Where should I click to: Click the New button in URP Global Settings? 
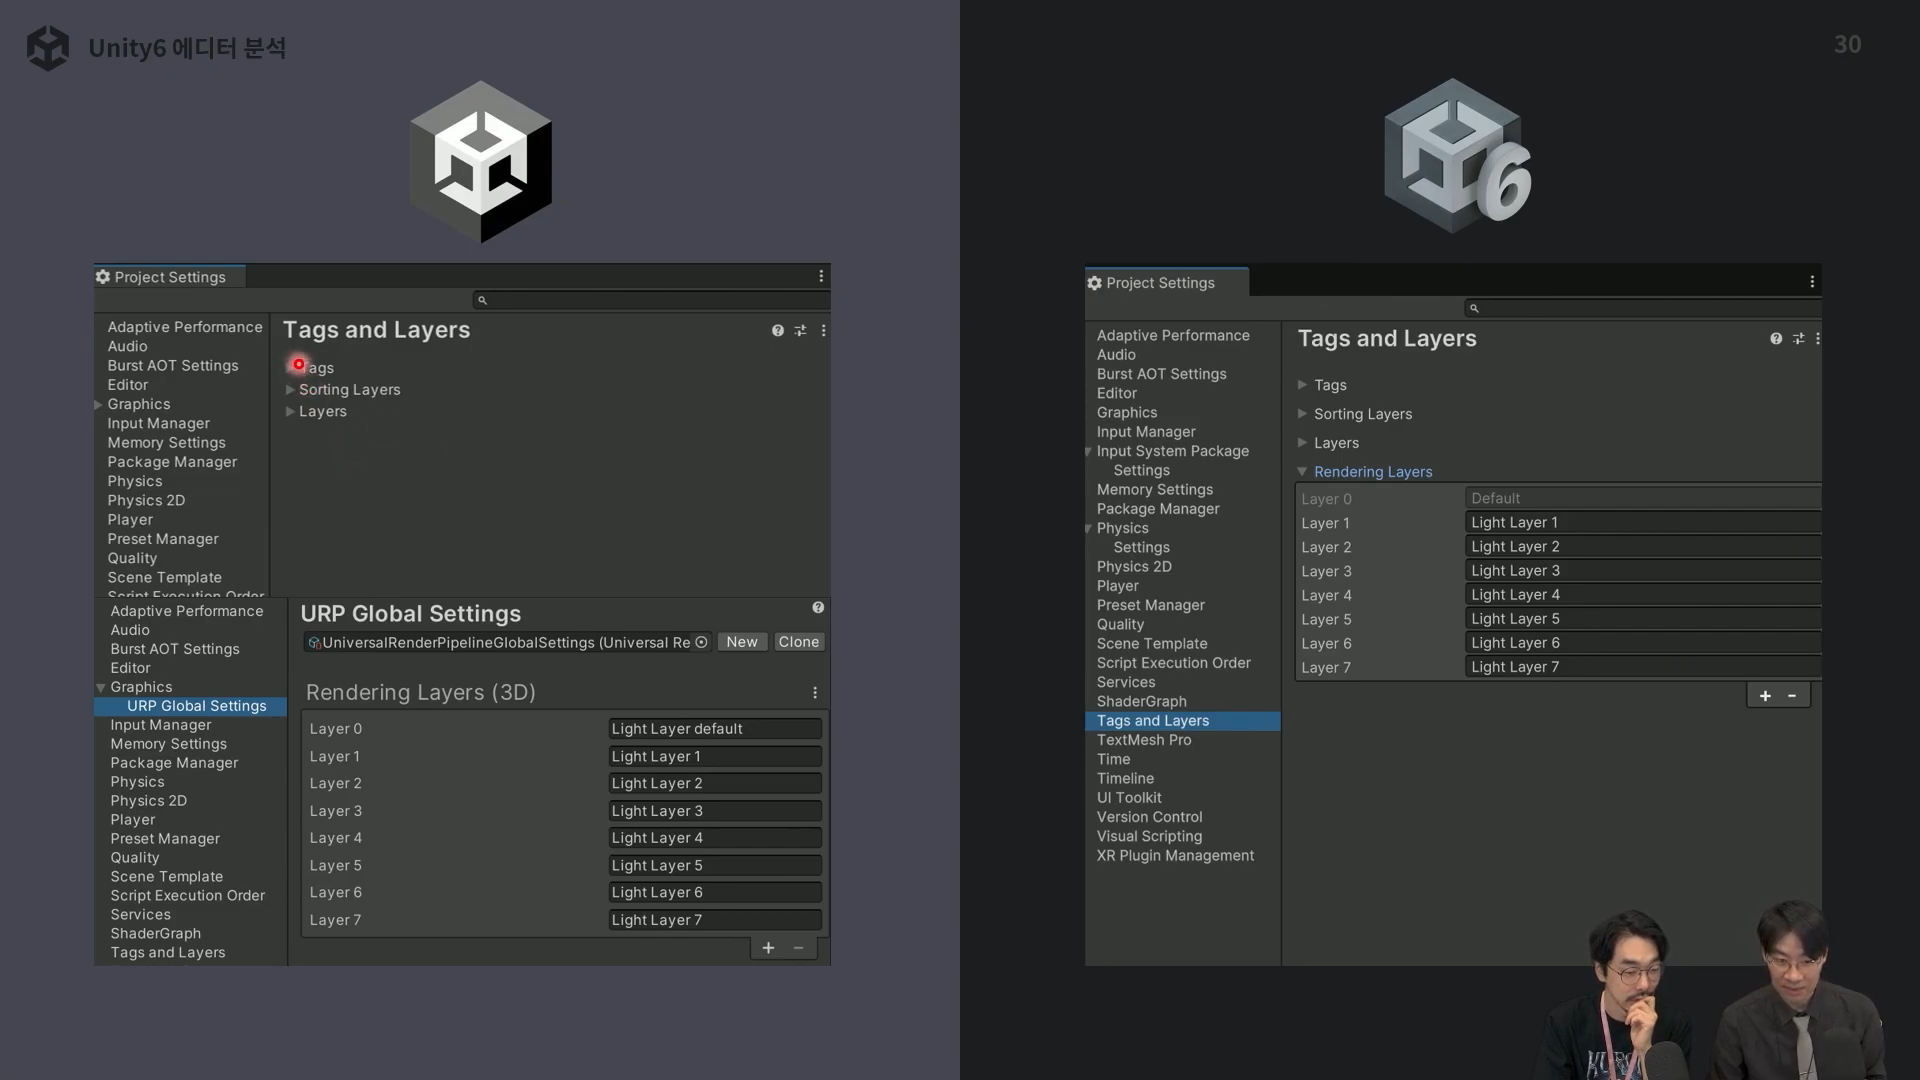pos(741,642)
